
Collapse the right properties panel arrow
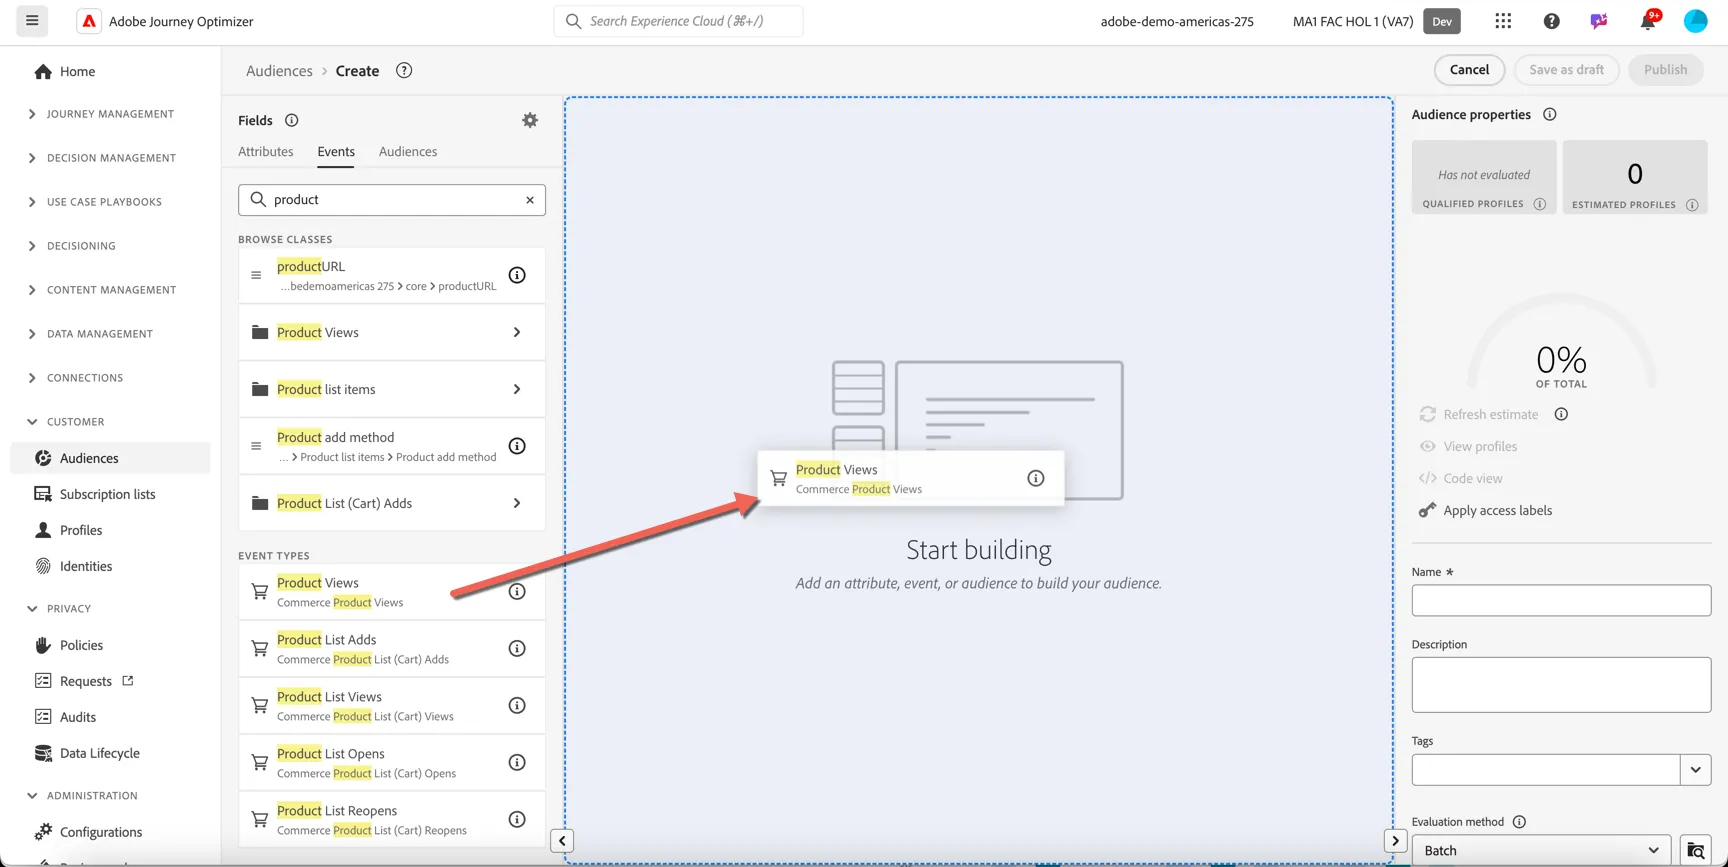pyautogui.click(x=1395, y=841)
